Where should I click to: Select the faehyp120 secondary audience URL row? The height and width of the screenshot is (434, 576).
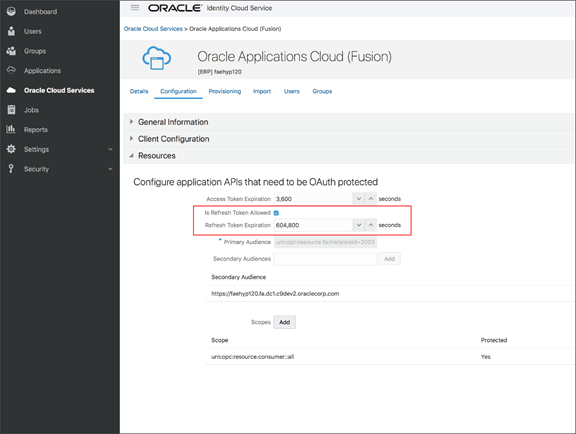click(x=389, y=294)
